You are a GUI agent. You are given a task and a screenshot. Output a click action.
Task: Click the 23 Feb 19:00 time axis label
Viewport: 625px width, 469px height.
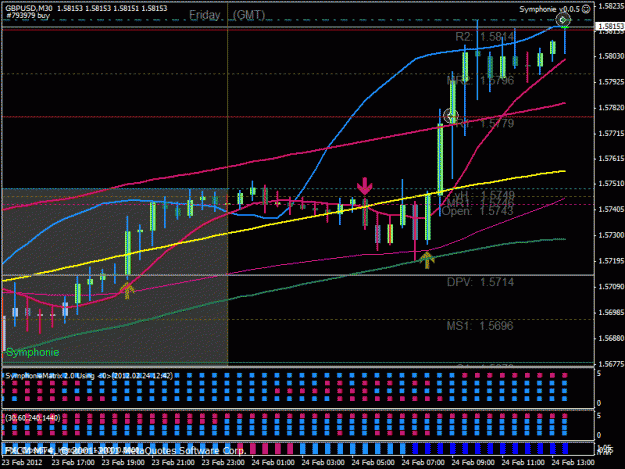123,463
